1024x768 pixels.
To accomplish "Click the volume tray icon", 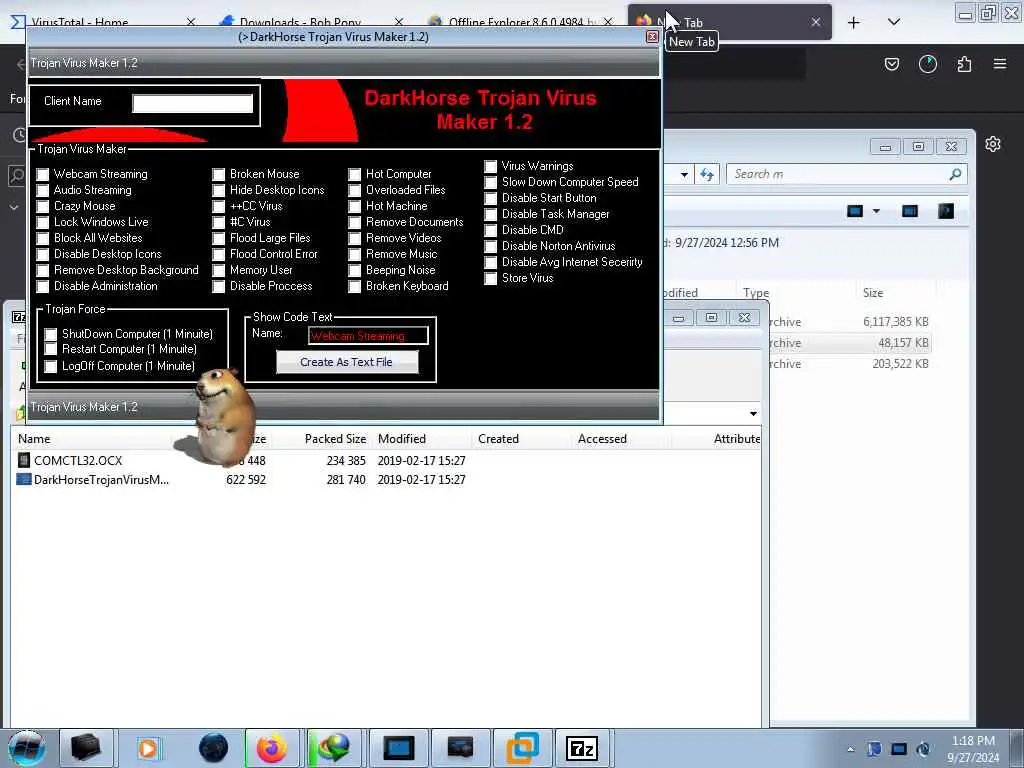I will [x=923, y=749].
